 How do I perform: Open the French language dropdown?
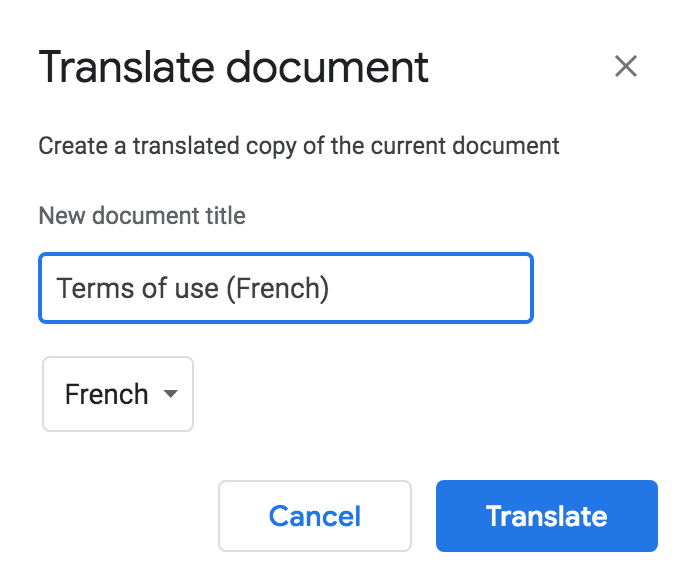click(x=118, y=394)
